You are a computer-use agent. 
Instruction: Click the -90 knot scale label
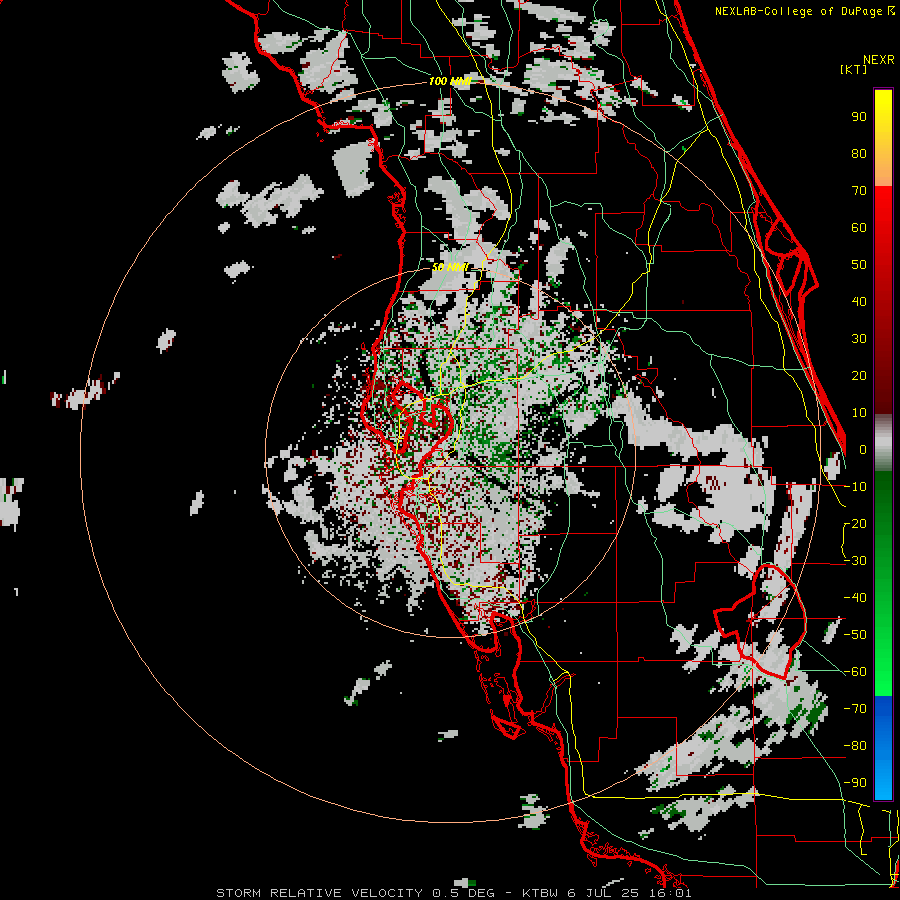tap(855, 783)
